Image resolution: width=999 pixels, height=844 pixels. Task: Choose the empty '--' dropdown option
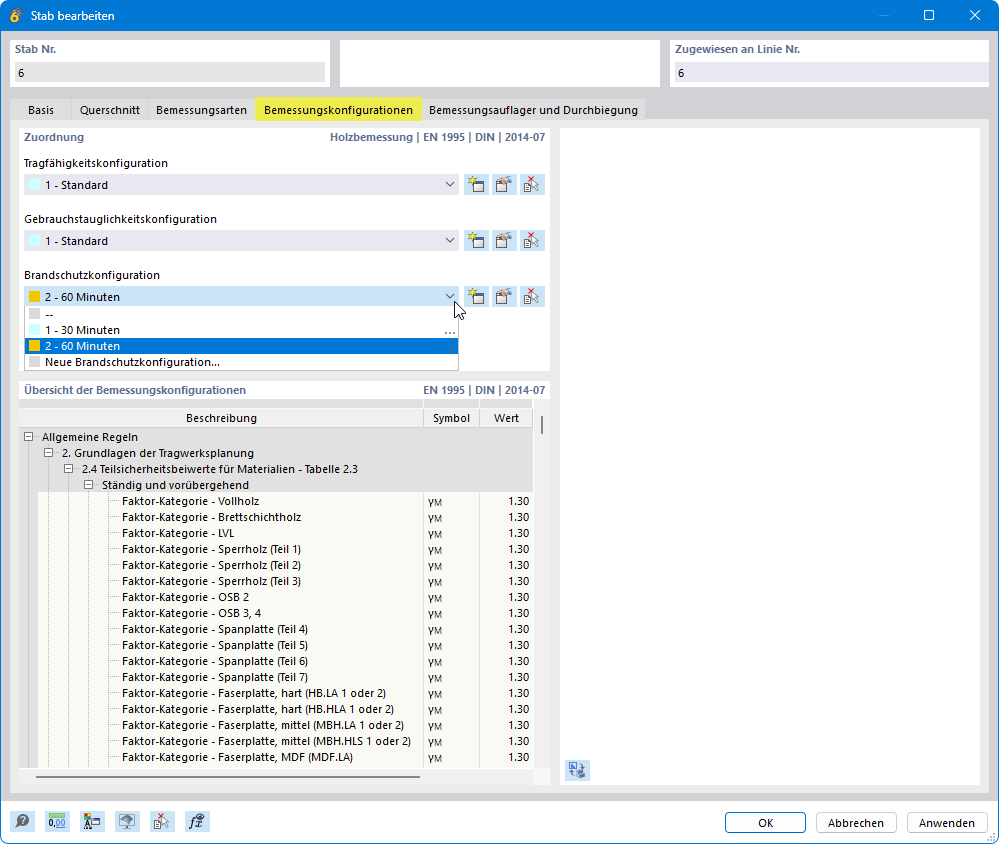pos(241,314)
